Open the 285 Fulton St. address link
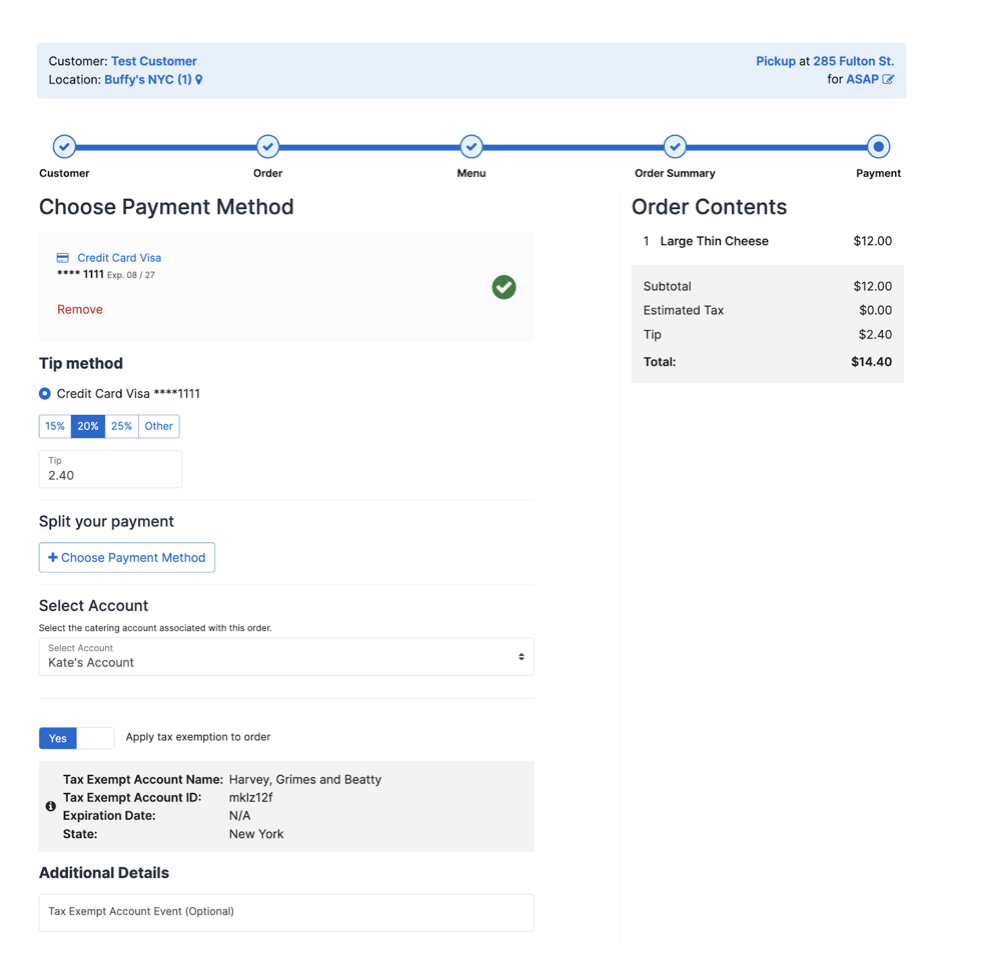The image size is (1006, 954). point(853,62)
